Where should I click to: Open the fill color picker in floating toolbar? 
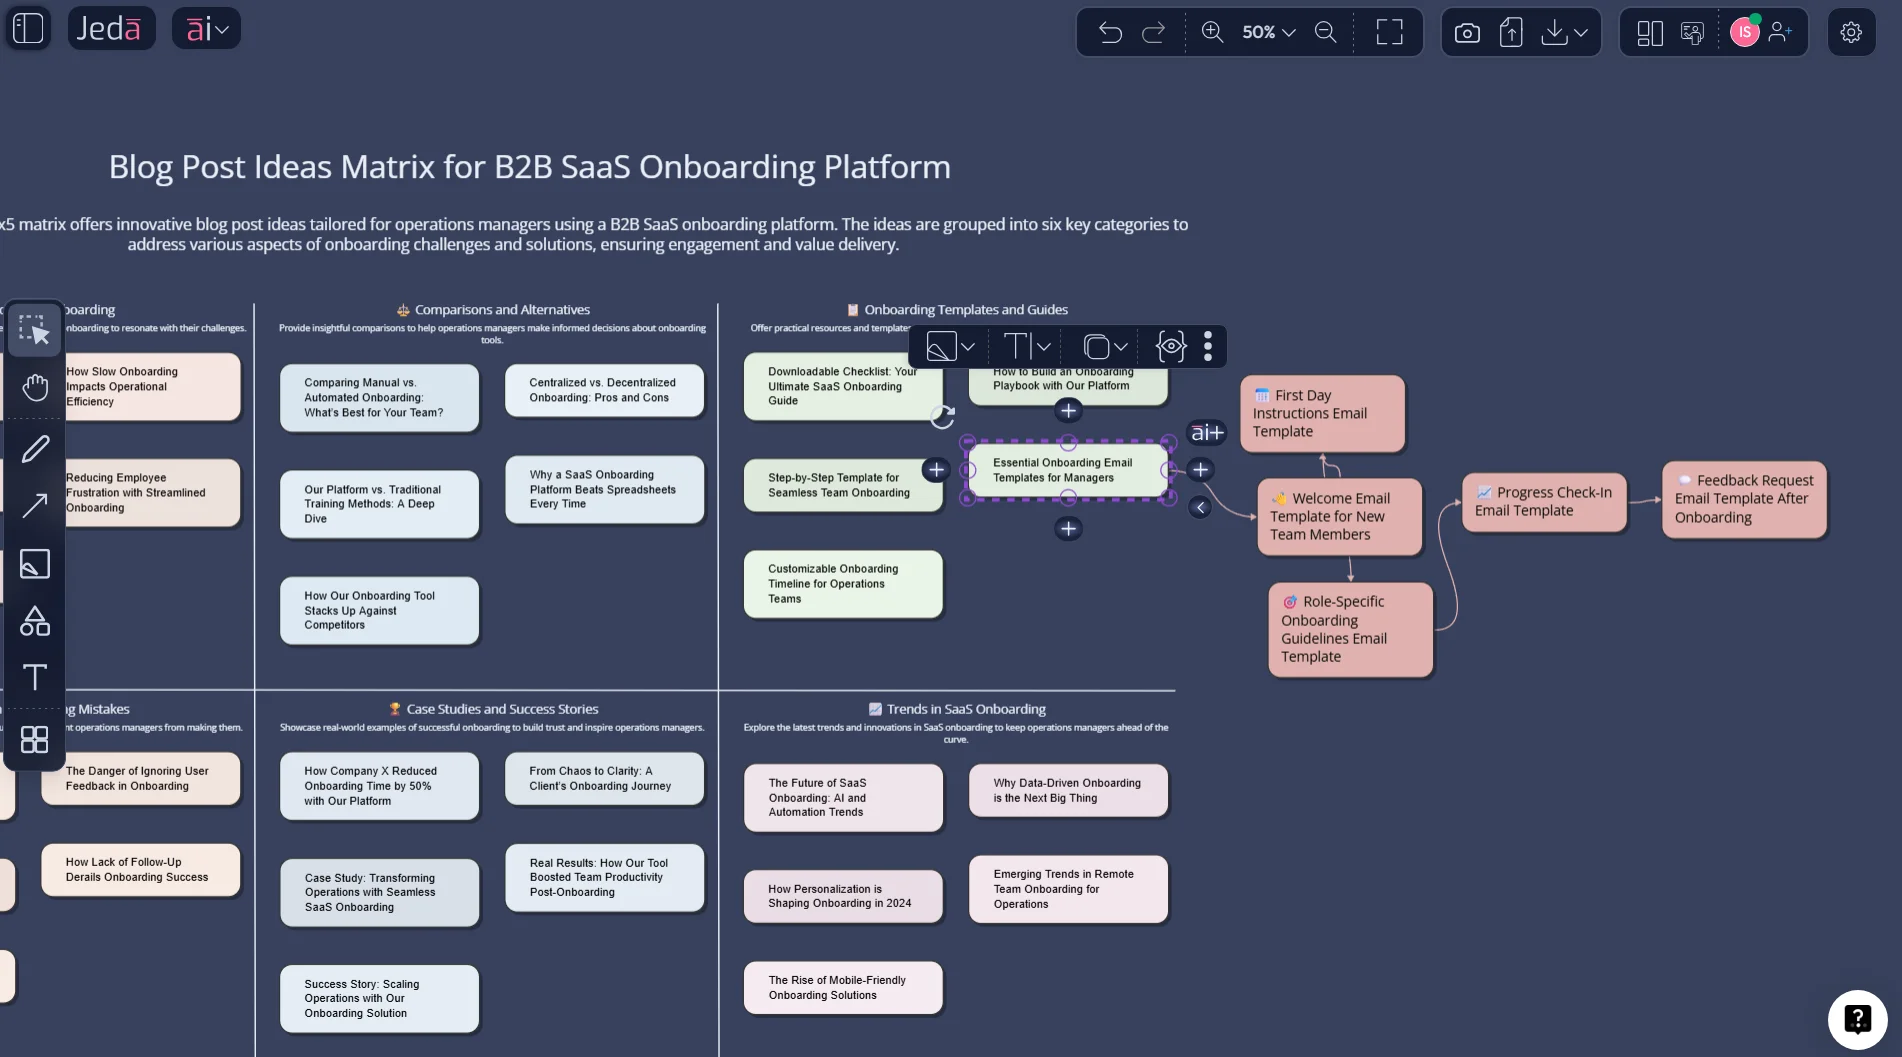coord(950,347)
